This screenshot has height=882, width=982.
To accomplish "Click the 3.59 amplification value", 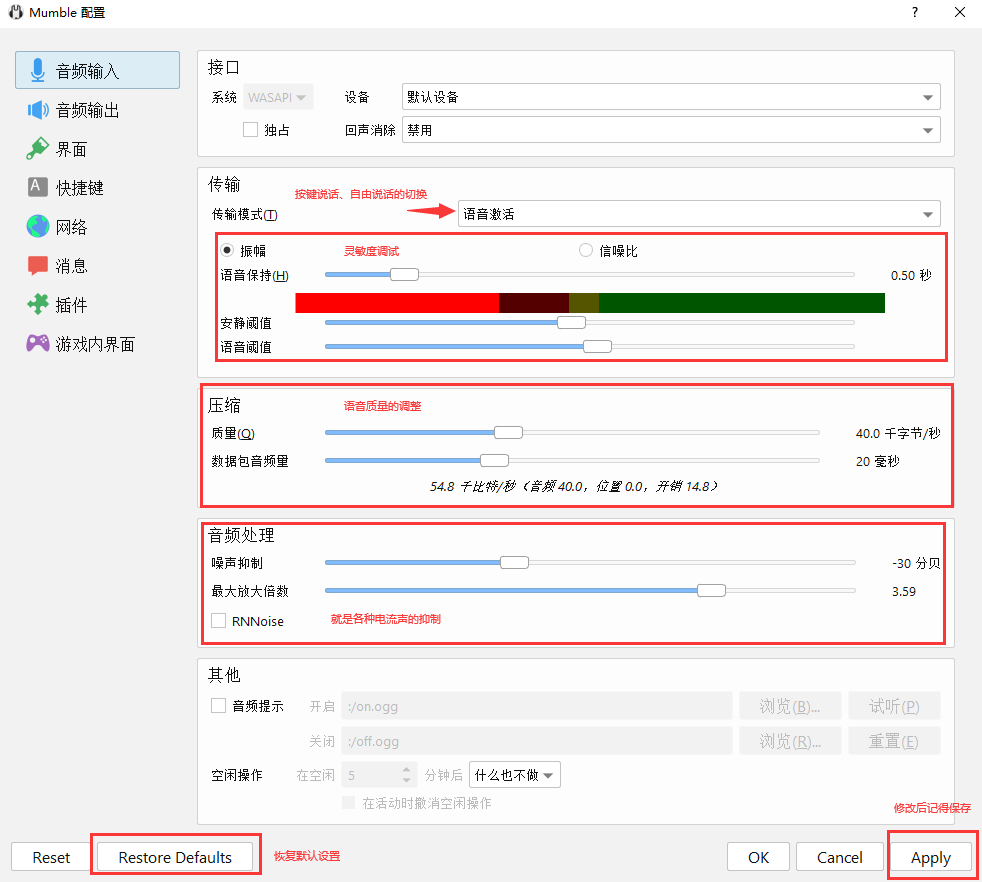I will pos(904,591).
